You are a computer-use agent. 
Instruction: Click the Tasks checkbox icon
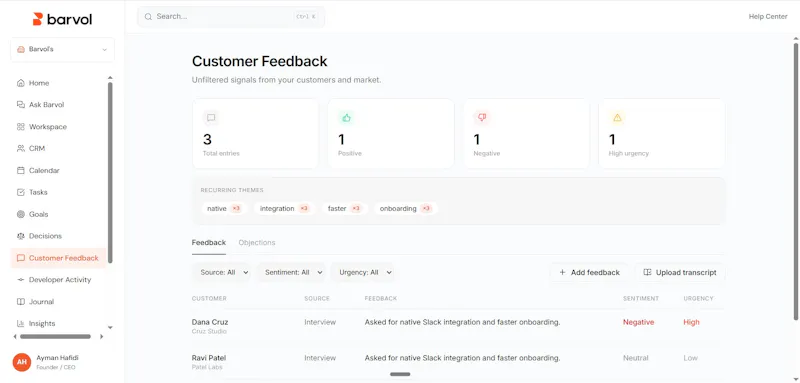(20, 192)
